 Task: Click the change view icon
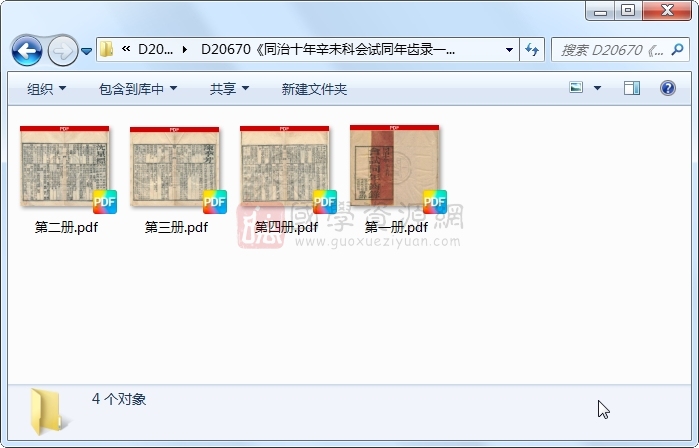[576, 89]
